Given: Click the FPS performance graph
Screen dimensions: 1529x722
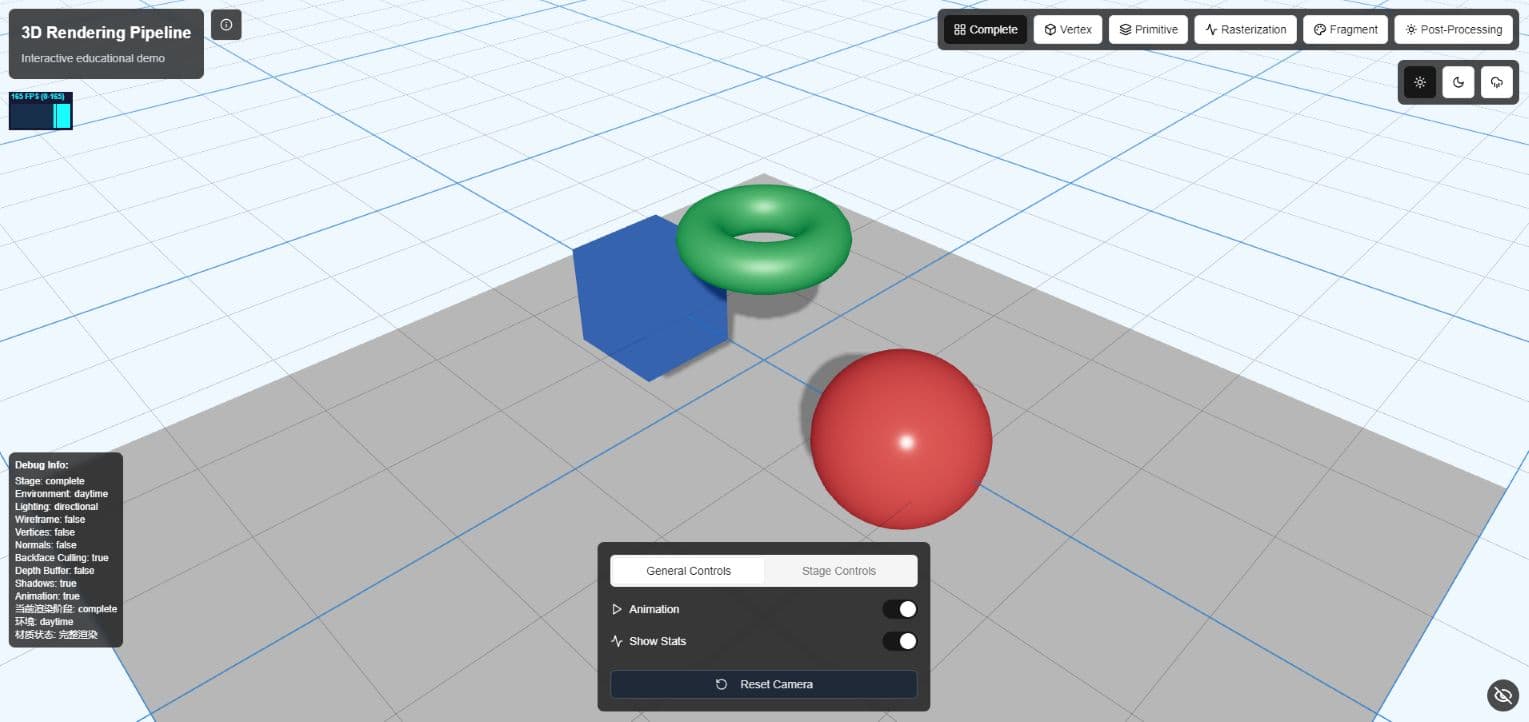Looking at the screenshot, I should click(x=40, y=111).
